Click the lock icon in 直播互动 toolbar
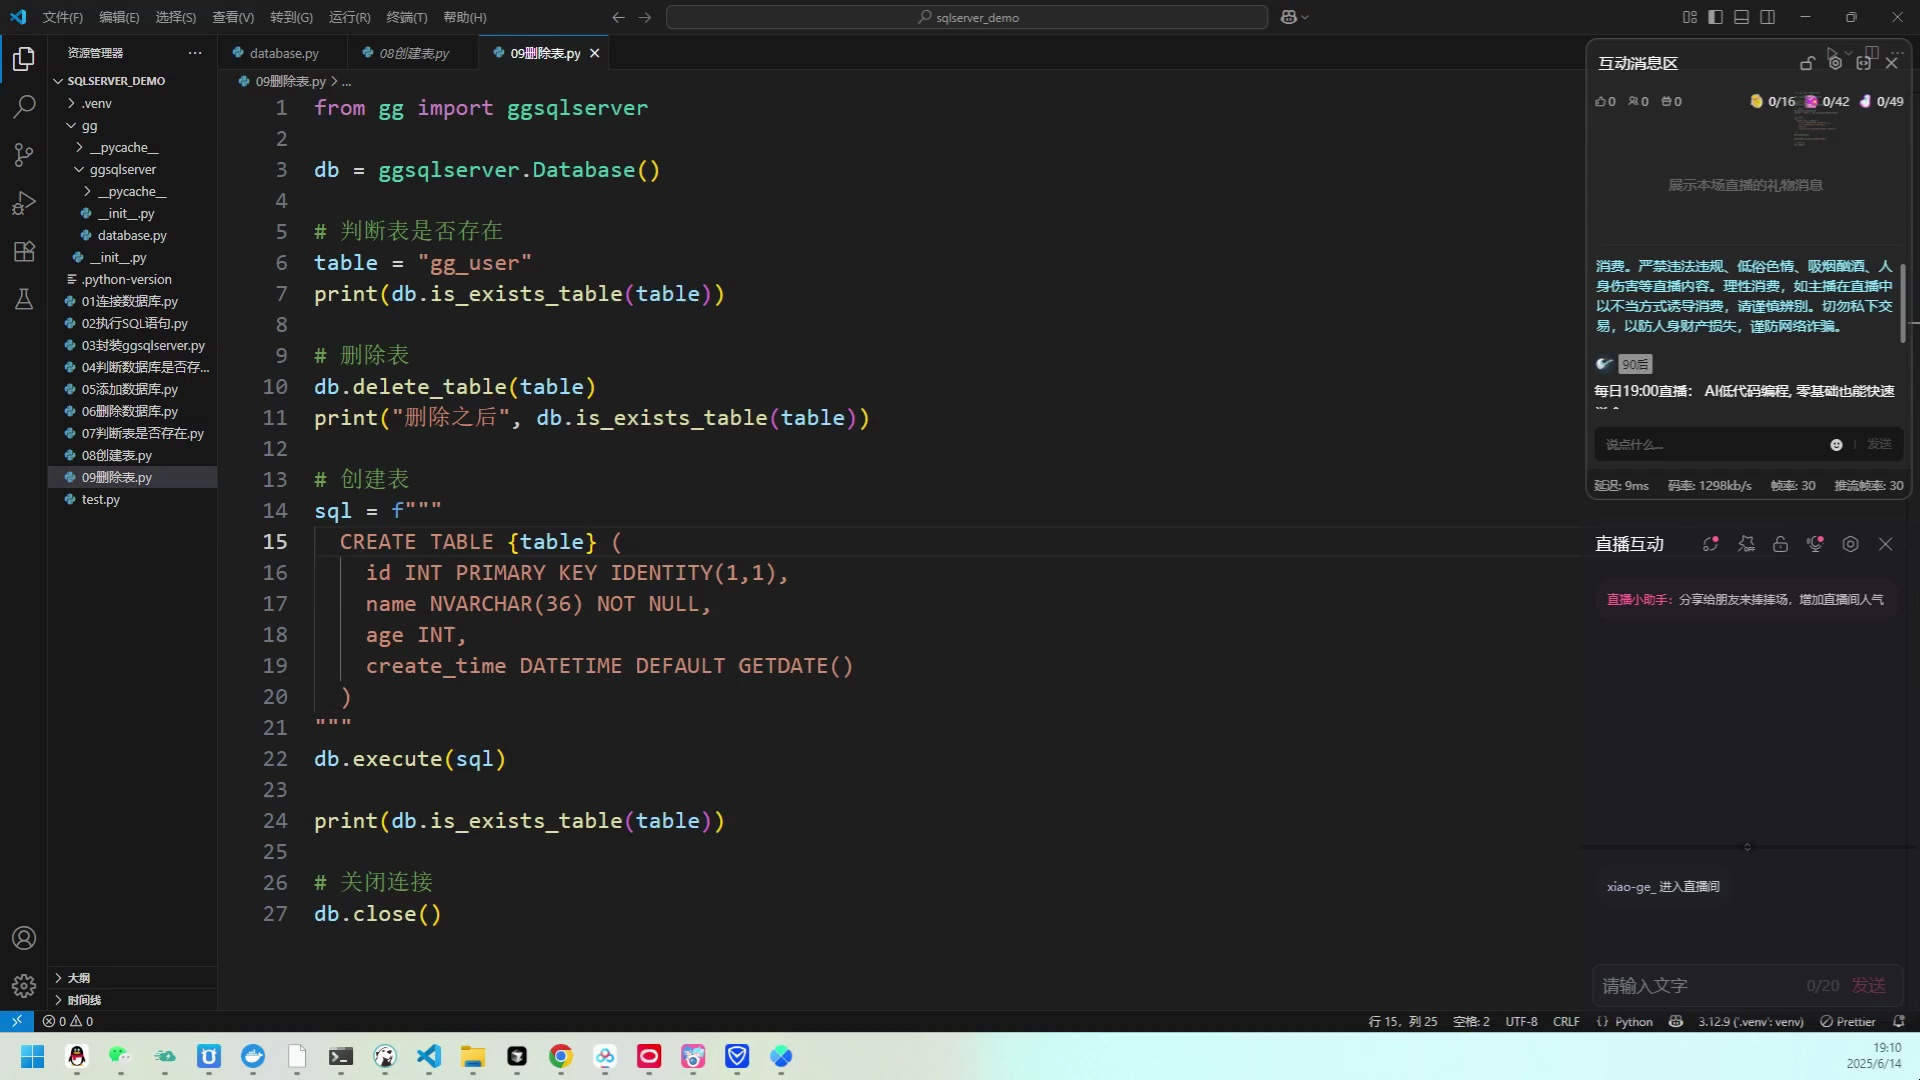The image size is (1920, 1080). [x=1781, y=544]
